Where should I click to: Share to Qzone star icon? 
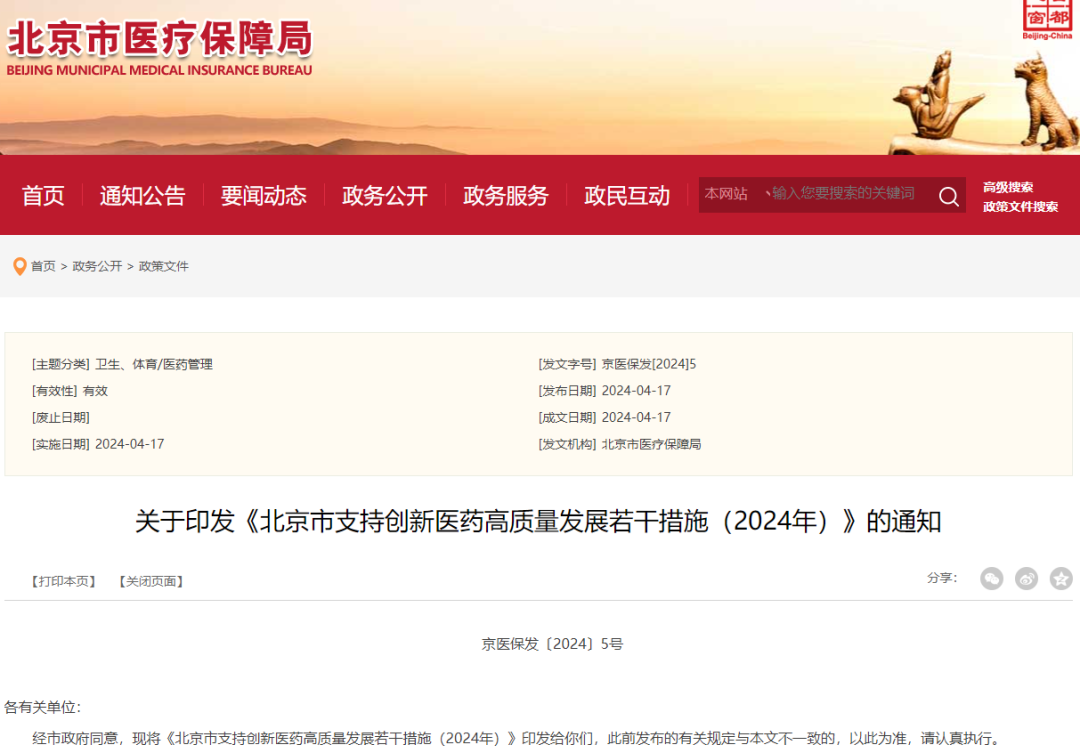[x=1061, y=579]
